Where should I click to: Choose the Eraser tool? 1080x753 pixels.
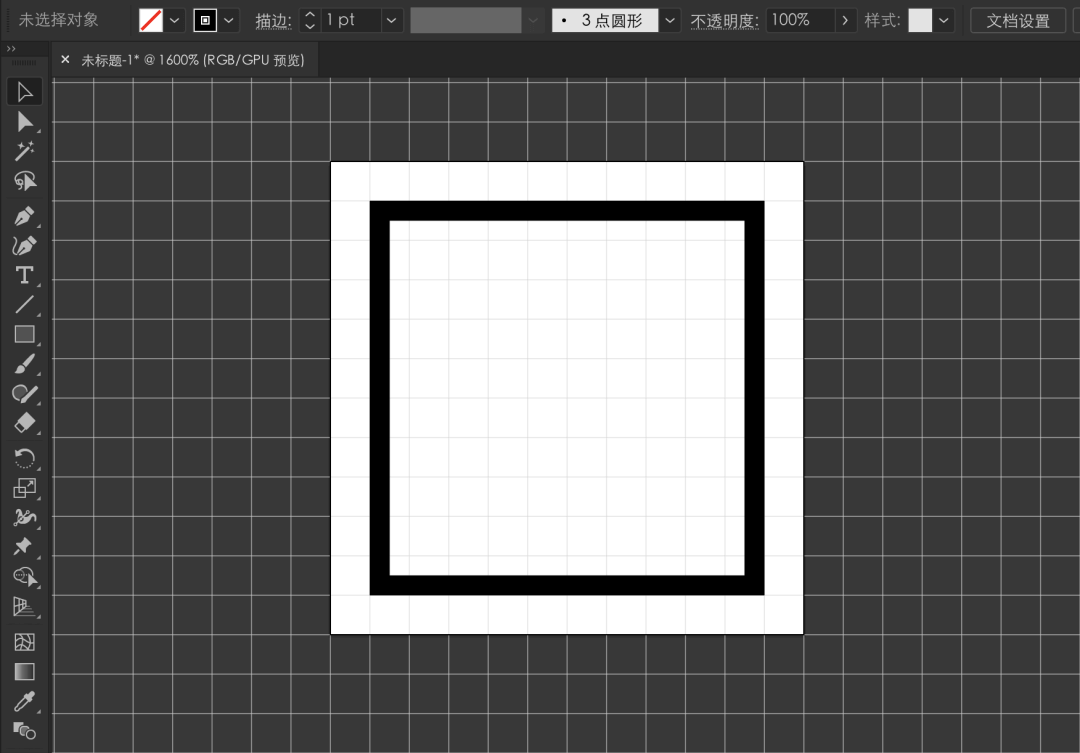coord(25,422)
